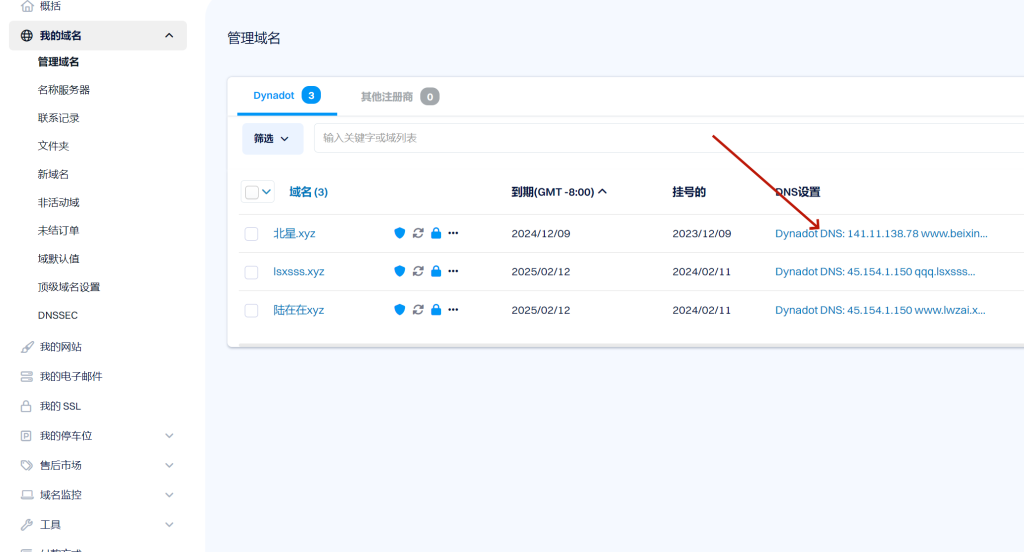Open 非活动域 in sidebar
Image resolution: width=1024 pixels, height=552 pixels.
(x=58, y=203)
